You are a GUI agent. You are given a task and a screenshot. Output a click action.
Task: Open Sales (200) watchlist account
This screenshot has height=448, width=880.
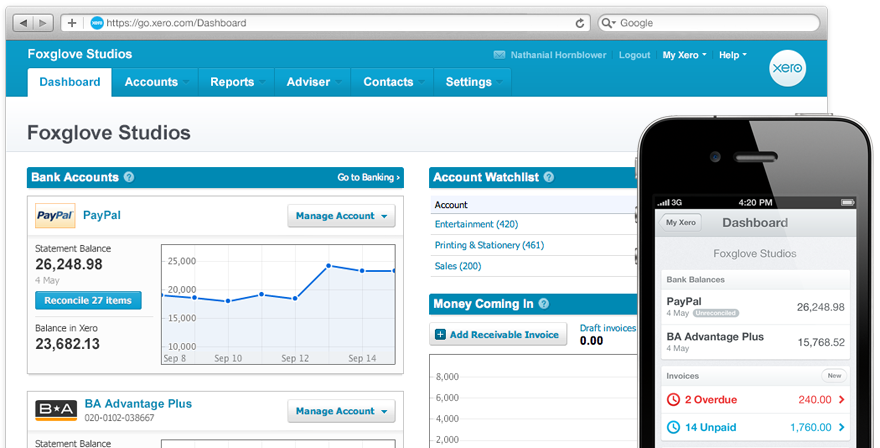pyautogui.click(x=458, y=266)
